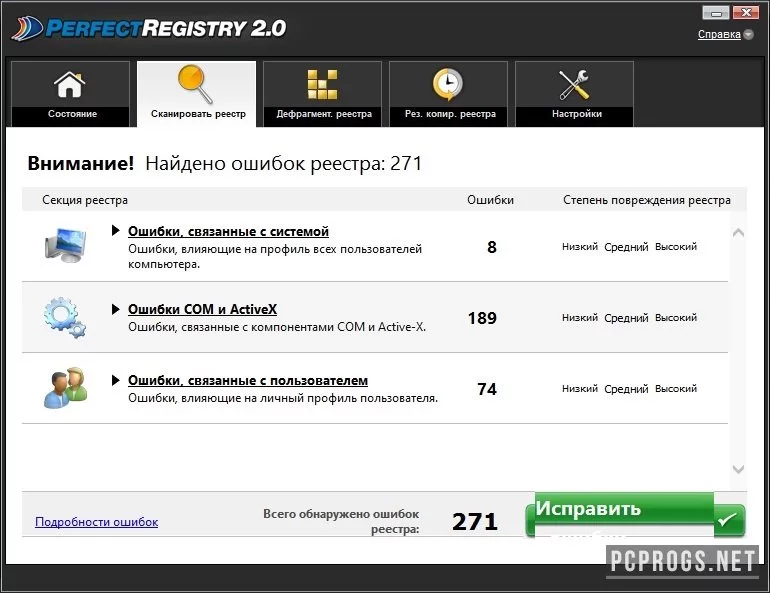The height and width of the screenshot is (593, 770).
Task: Open Ошибки, связанные с системой link
Action: [228, 231]
